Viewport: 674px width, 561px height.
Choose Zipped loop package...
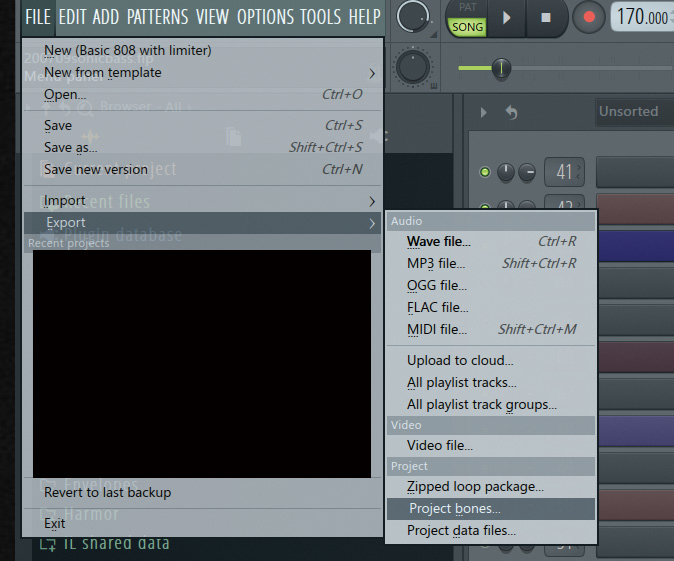(491, 487)
